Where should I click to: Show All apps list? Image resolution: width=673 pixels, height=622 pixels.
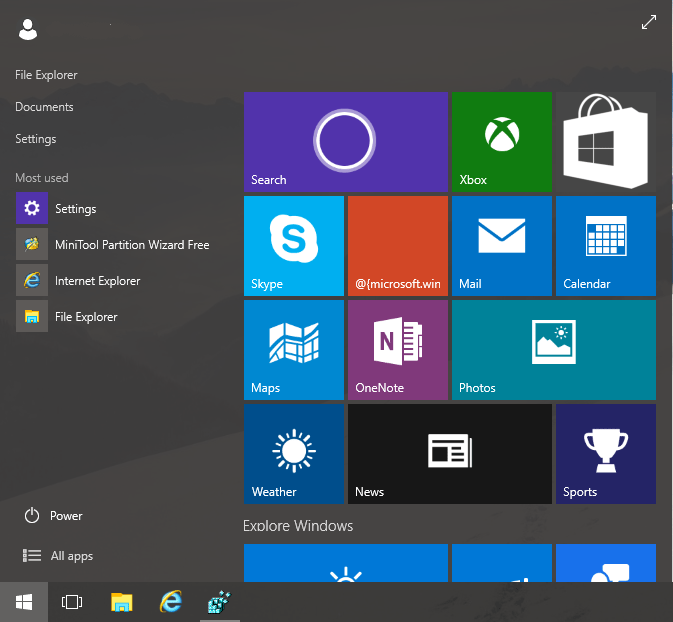pos(58,555)
